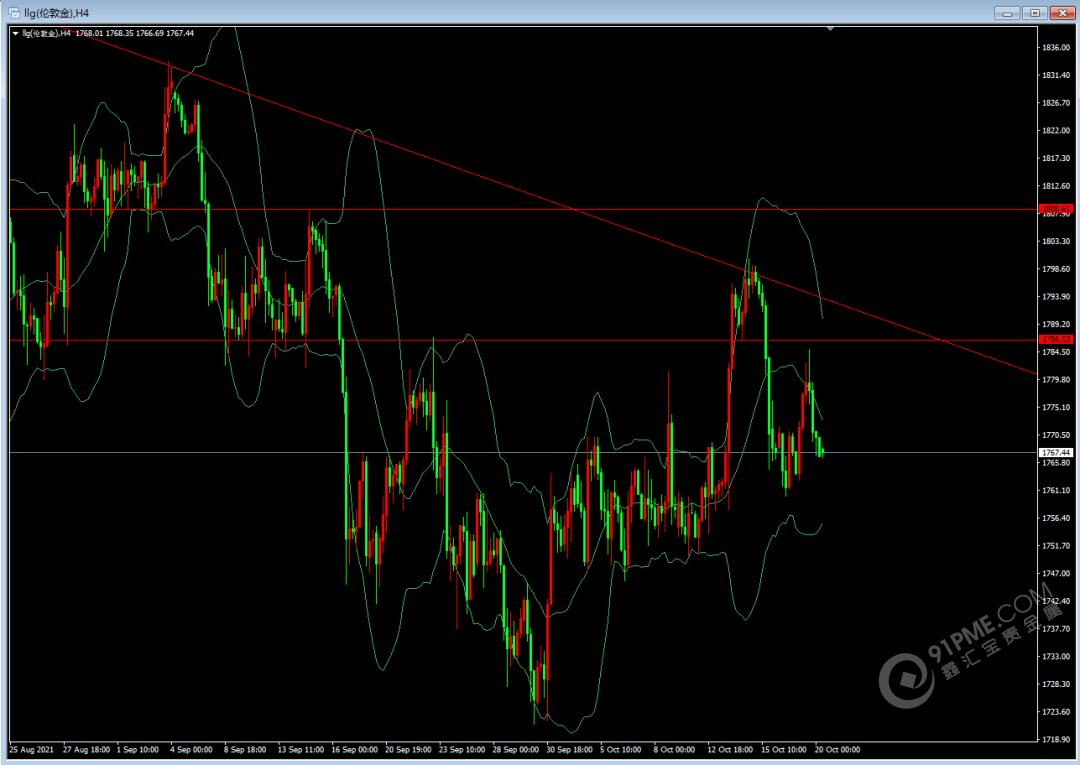The image size is (1080, 765).
Task: Click the 1779.80 price axis label
Action: pyautogui.click(x=1057, y=379)
